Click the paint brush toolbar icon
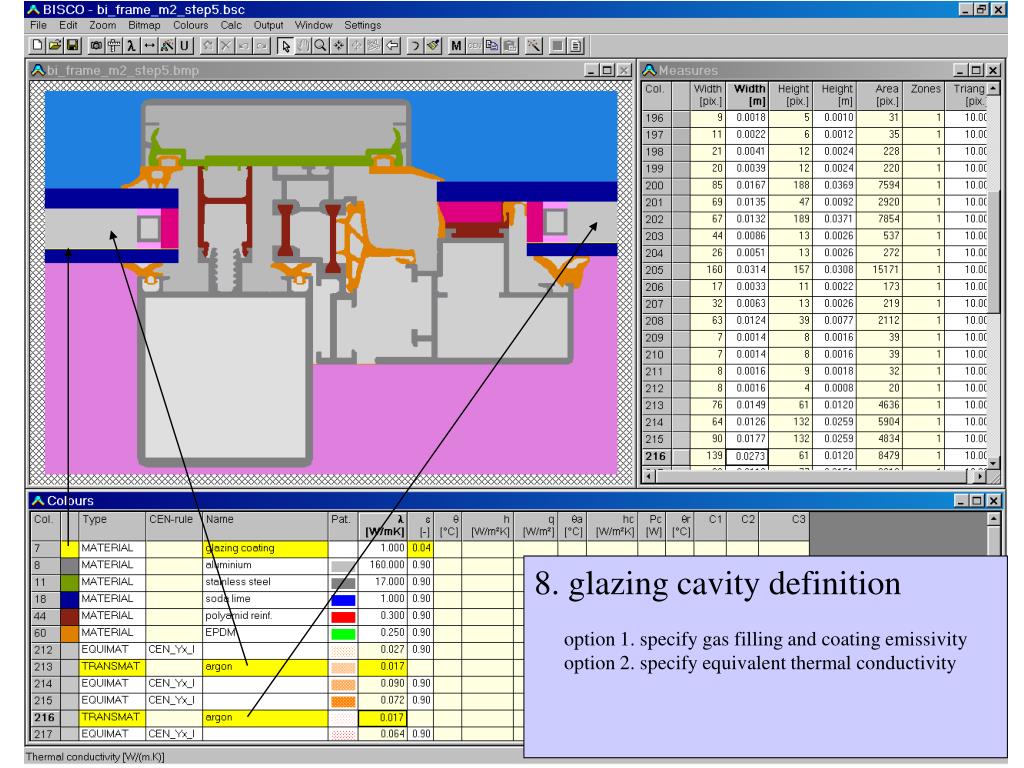The height and width of the screenshot is (768, 1024). pyautogui.click(x=433, y=46)
